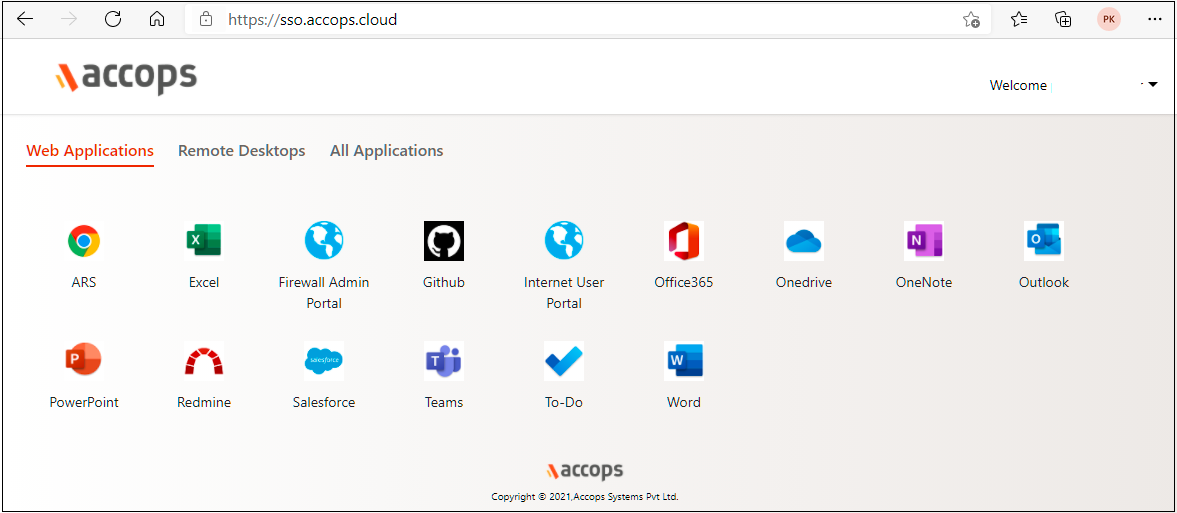Open the Redmine application icon

(204, 361)
